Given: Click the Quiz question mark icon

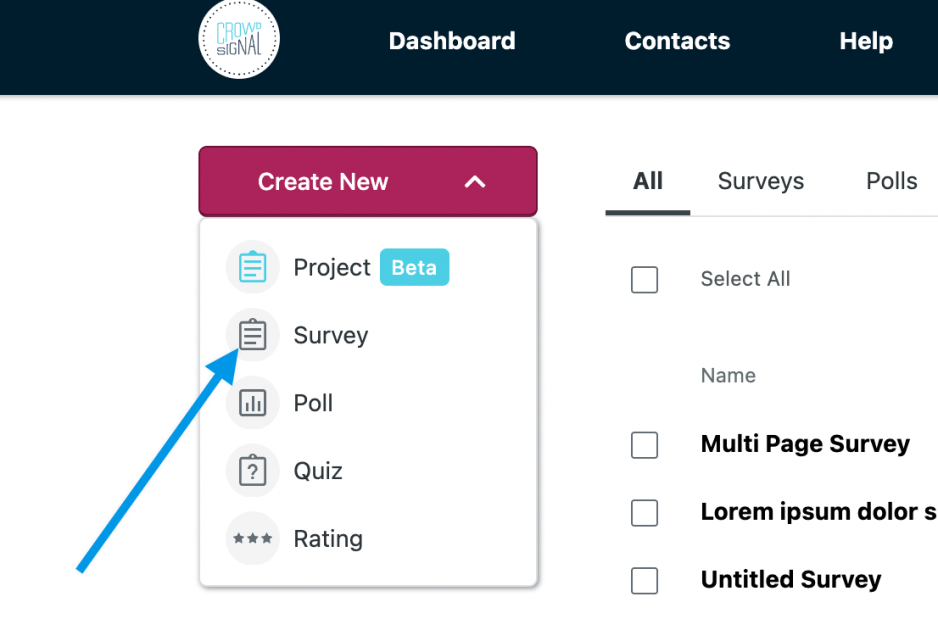Looking at the screenshot, I should pyautogui.click(x=253, y=471).
